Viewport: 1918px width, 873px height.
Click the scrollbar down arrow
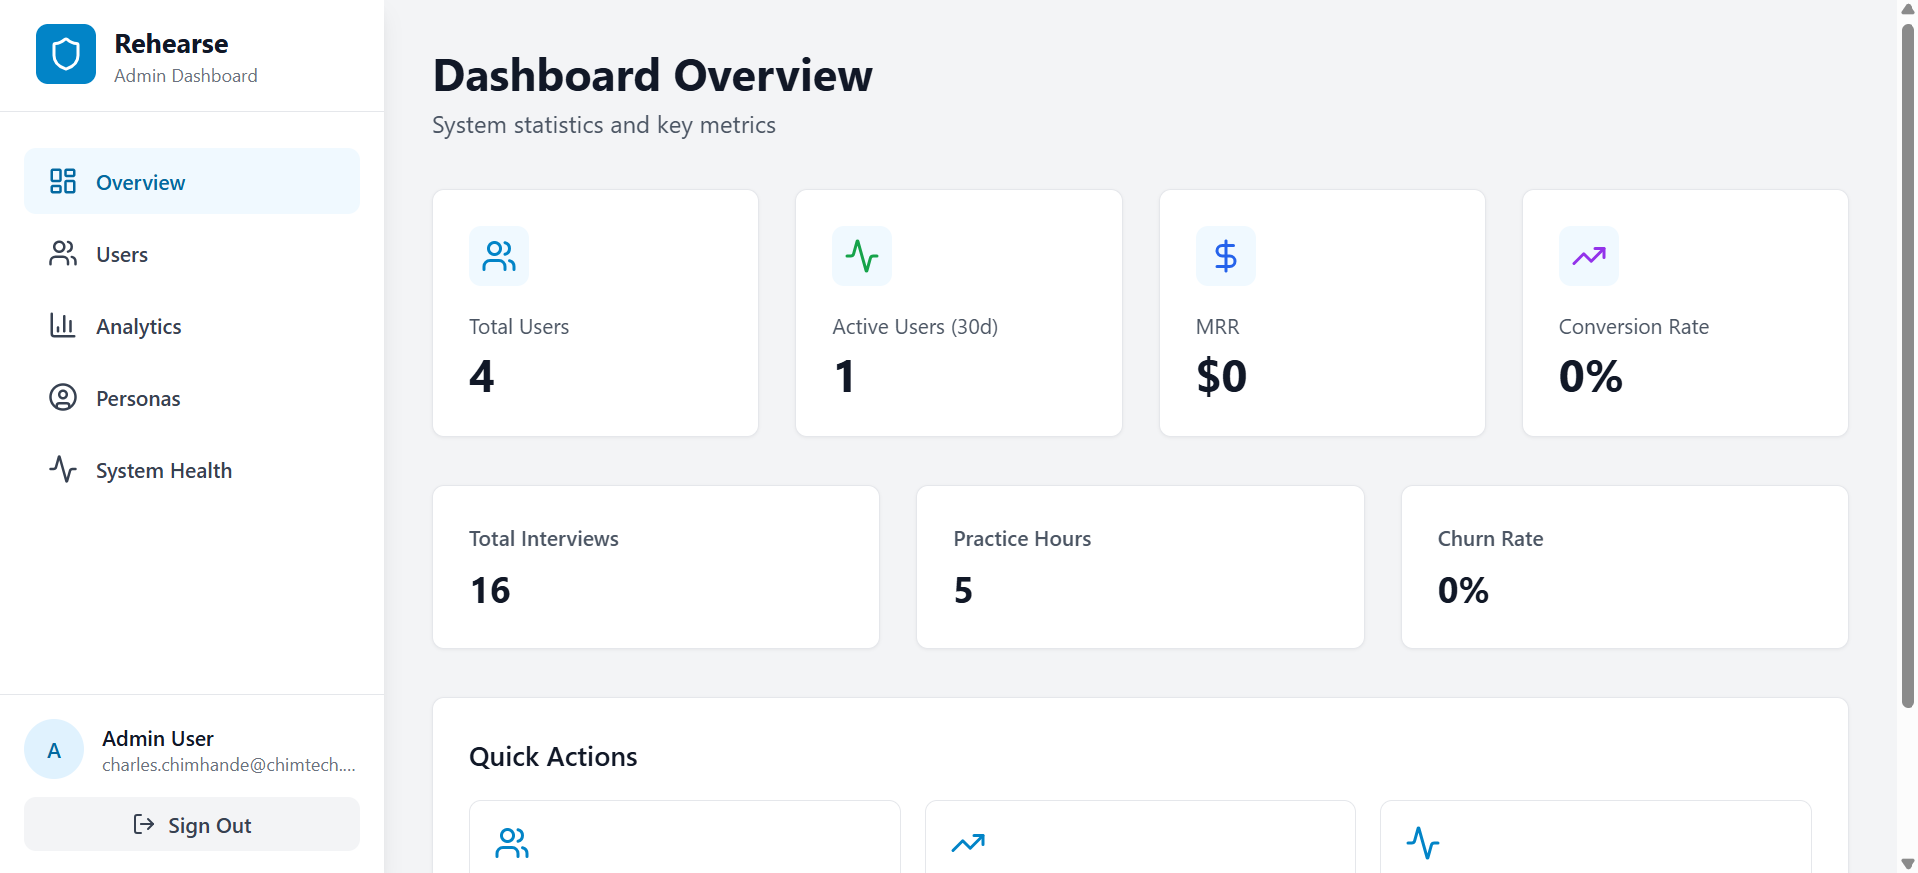(1907, 863)
